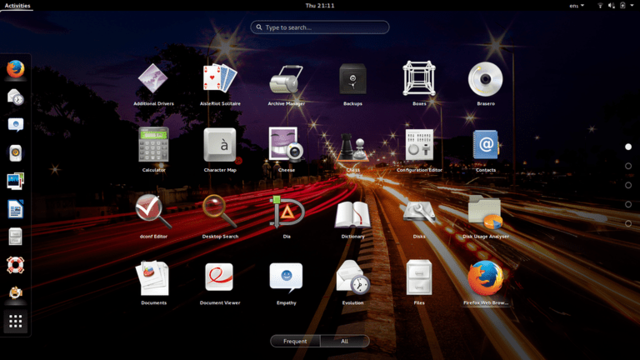Click the Empathy chat icon in the dash
Screen dimensions: 640x360
[x=16, y=125]
